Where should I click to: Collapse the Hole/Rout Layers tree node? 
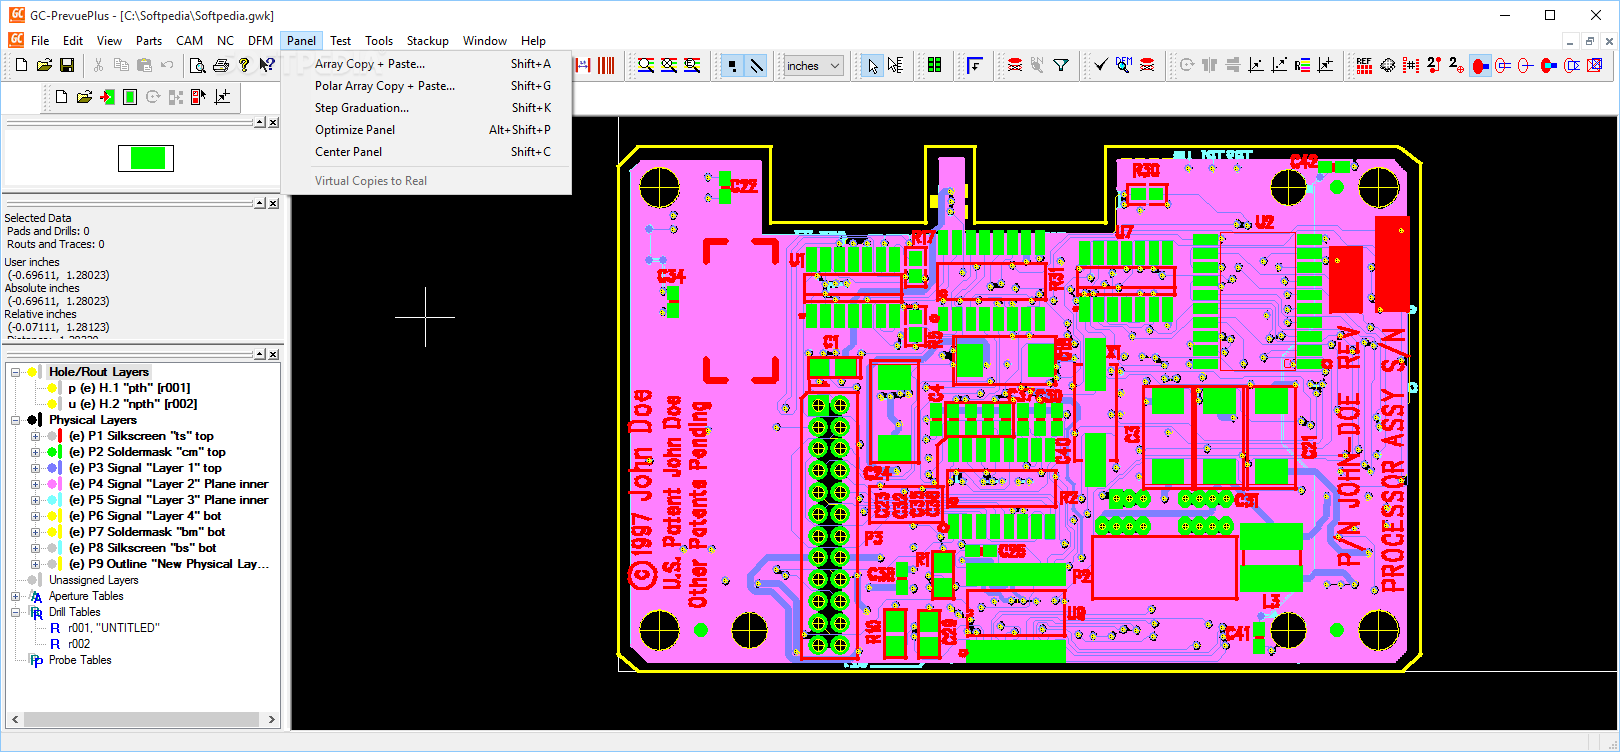click(x=16, y=372)
